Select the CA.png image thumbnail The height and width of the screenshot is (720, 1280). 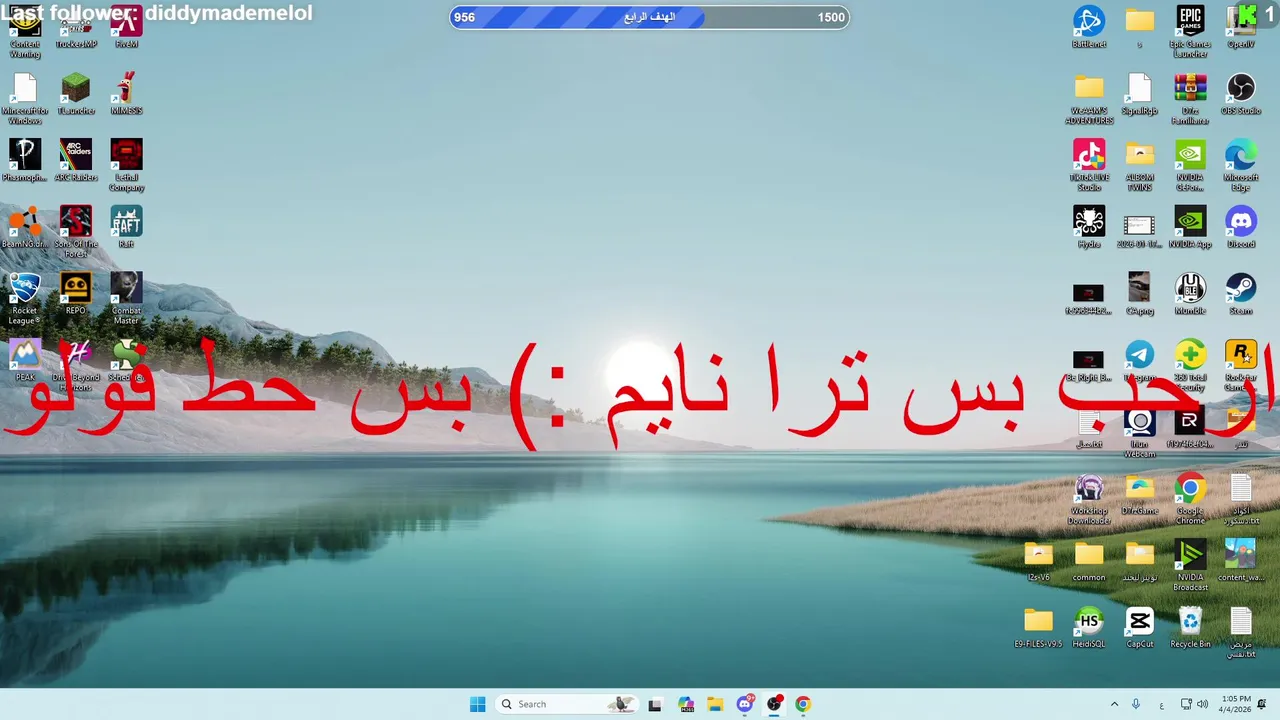click(x=1139, y=294)
